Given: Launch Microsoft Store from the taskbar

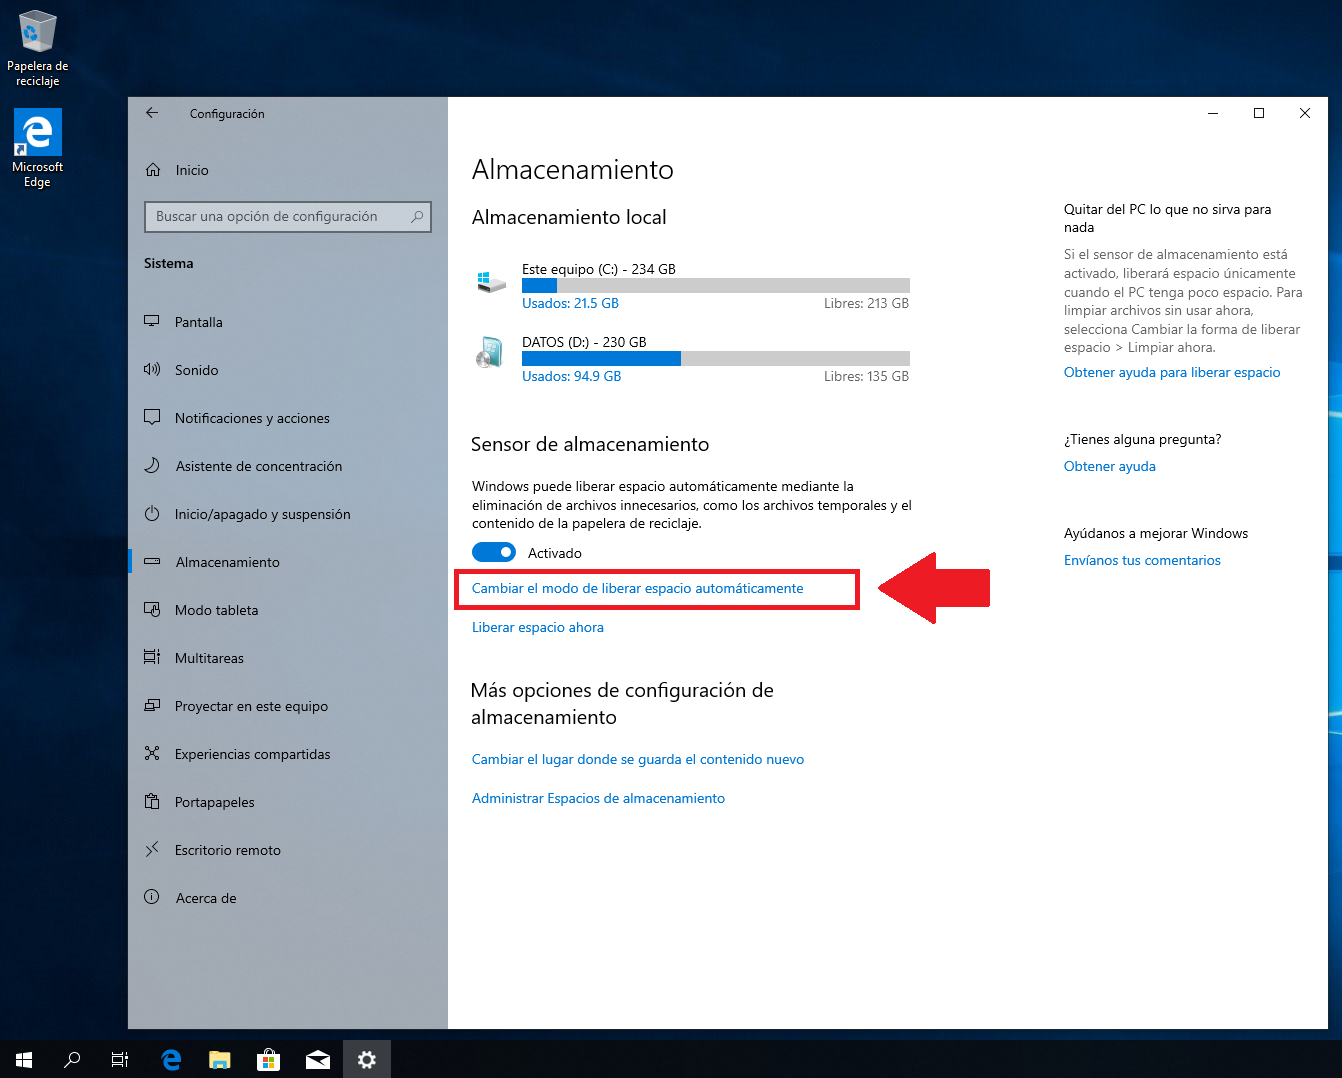Looking at the screenshot, I should tap(268, 1060).
